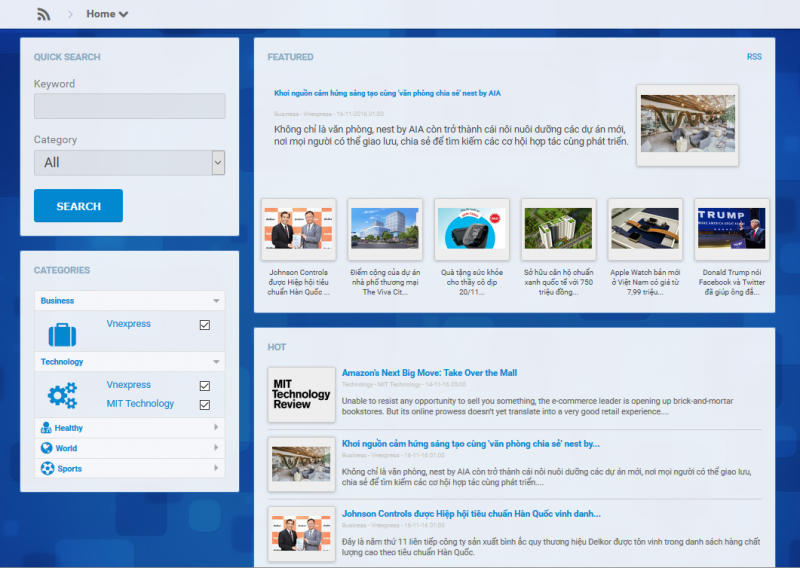The height and width of the screenshot is (568, 800).
Task: Toggle the Technology Vnexpress checkbox
Action: pyautogui.click(x=205, y=386)
